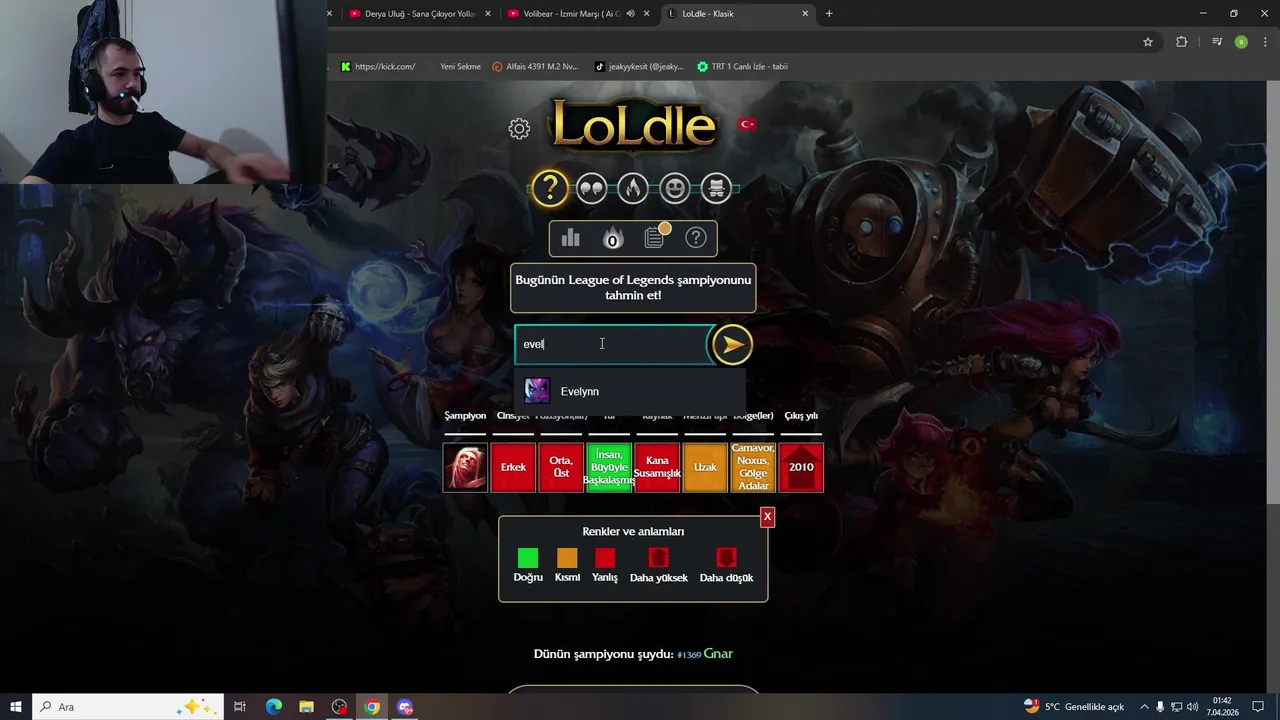Open the Windows Start menu
This screenshot has height=720, width=1280.
tap(16, 707)
